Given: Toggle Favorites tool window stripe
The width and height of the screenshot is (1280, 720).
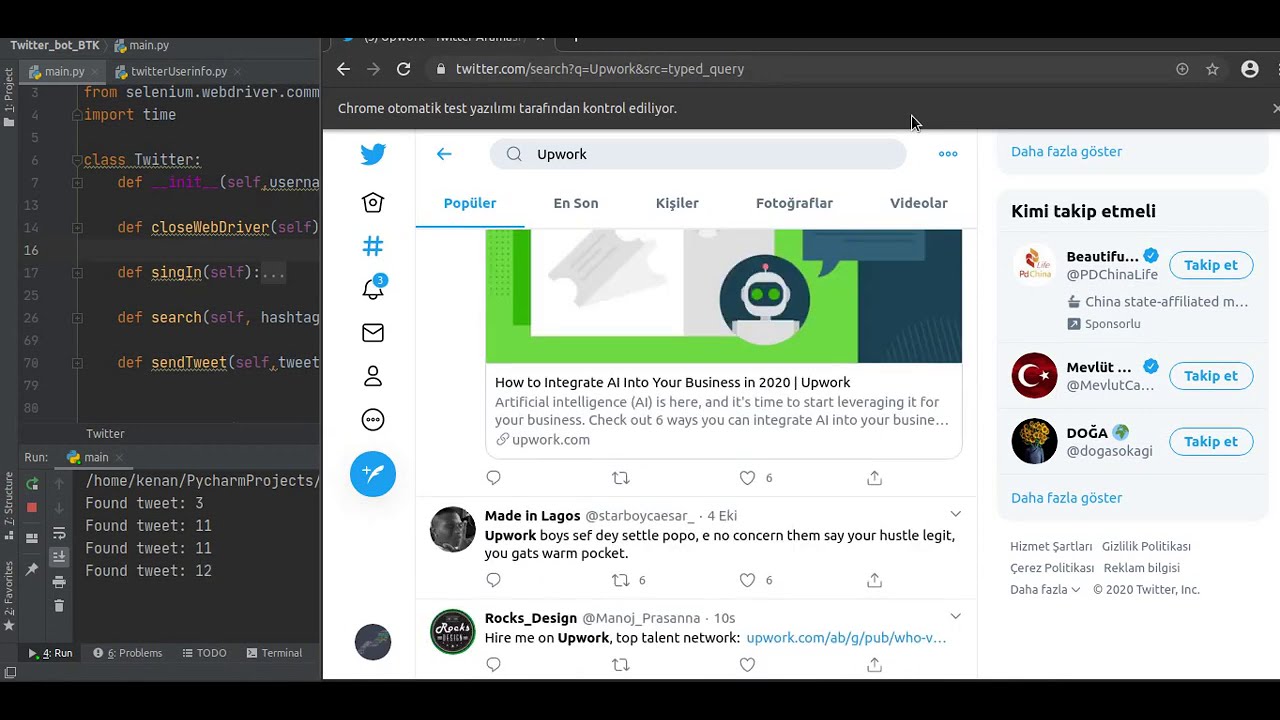Looking at the screenshot, I should point(9,597).
